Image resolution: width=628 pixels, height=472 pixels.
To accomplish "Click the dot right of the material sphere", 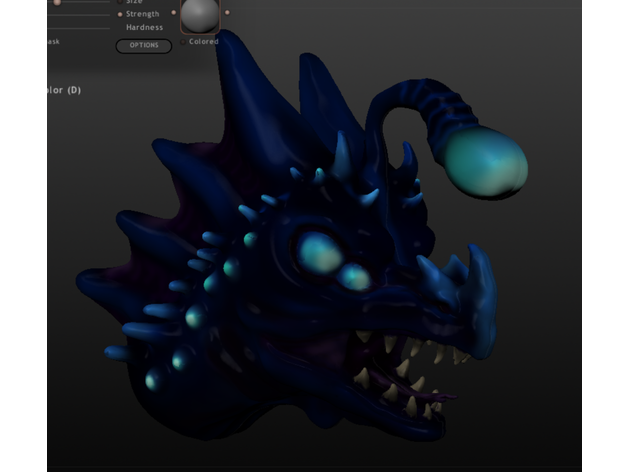I will [227, 13].
